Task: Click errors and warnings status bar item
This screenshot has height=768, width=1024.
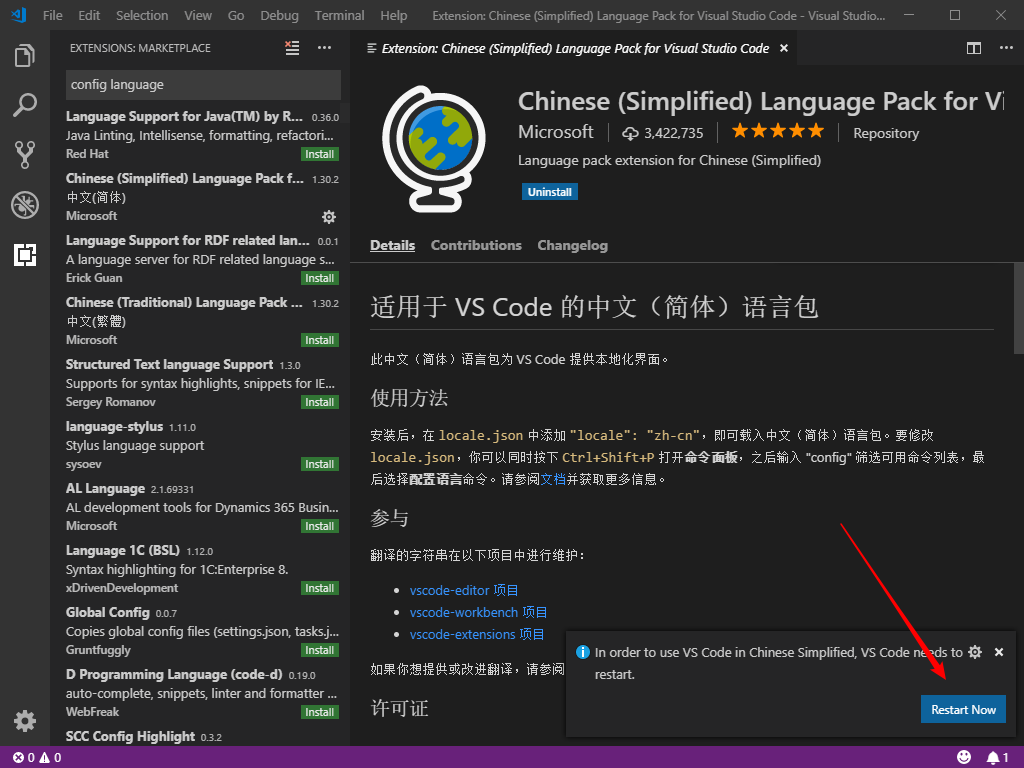Action: click(x=37, y=758)
